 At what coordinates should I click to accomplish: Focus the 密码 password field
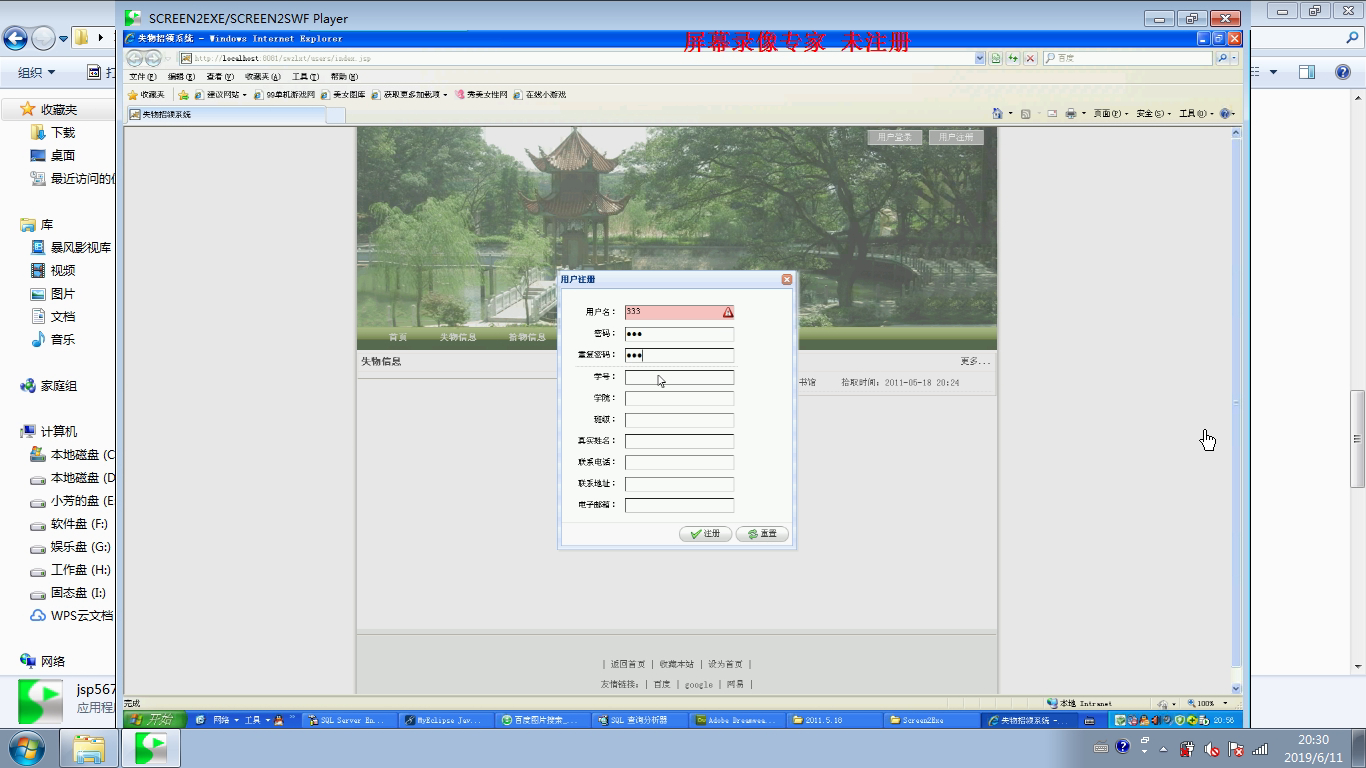pos(679,334)
